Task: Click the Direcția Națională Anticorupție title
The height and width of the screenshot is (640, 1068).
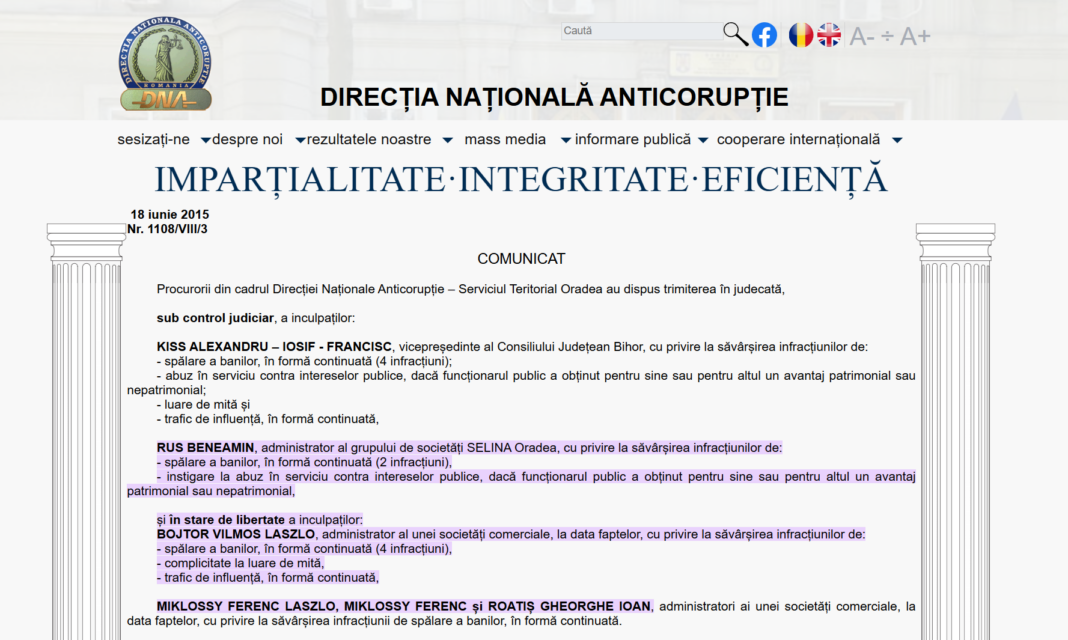Action: pos(554,97)
